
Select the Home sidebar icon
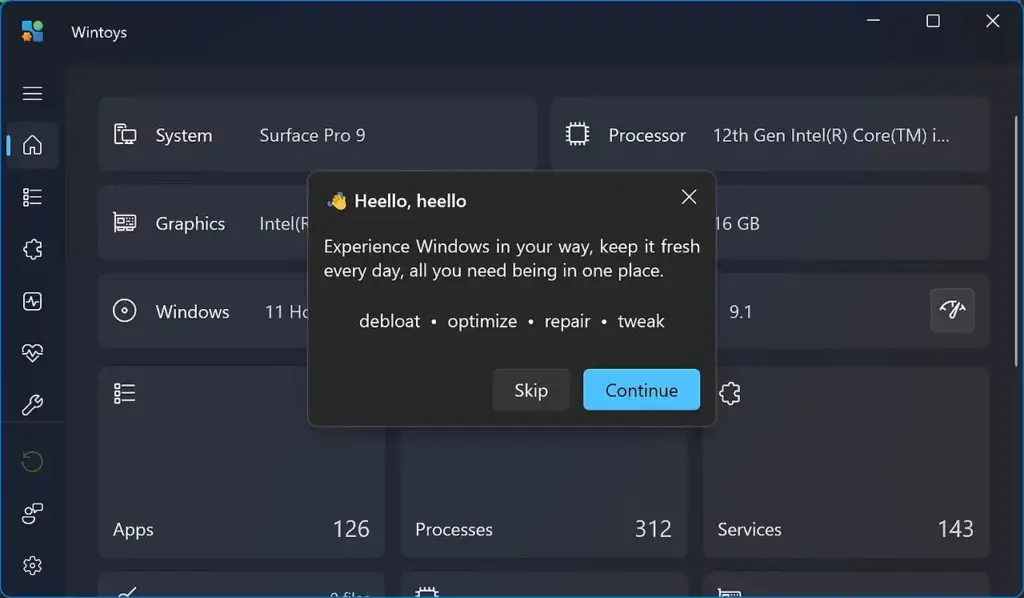click(x=32, y=145)
